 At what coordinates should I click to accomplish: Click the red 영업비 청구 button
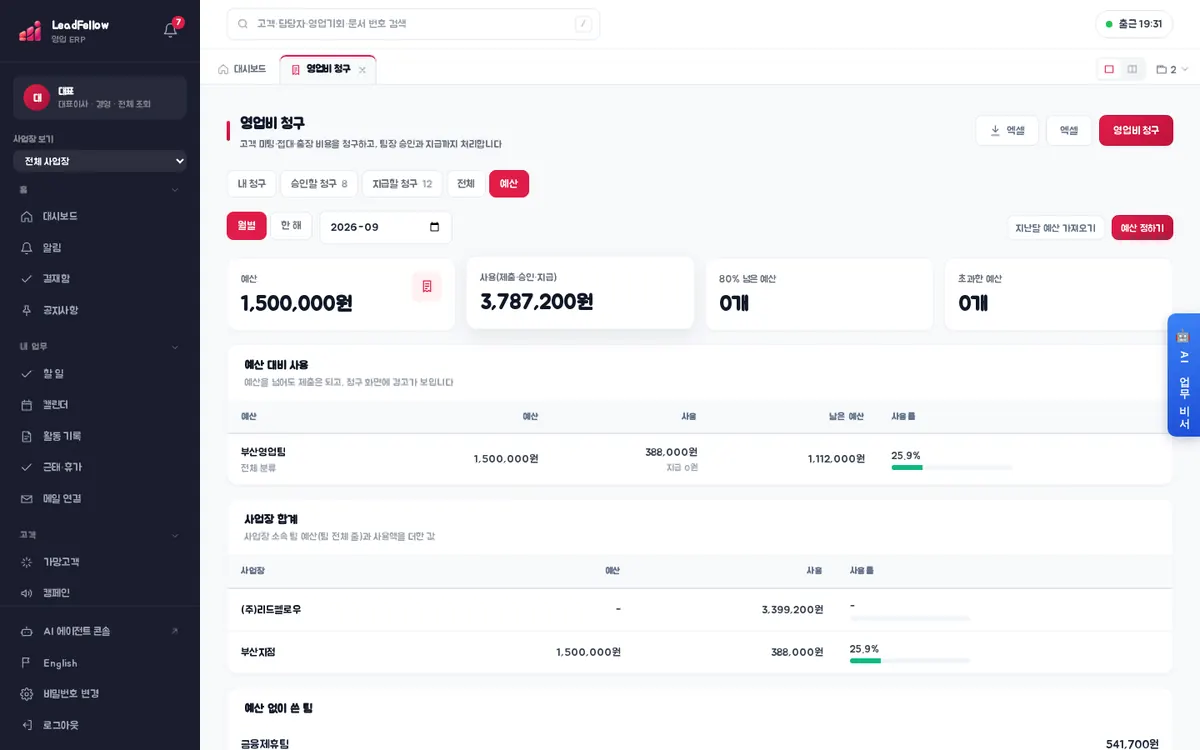point(1136,130)
